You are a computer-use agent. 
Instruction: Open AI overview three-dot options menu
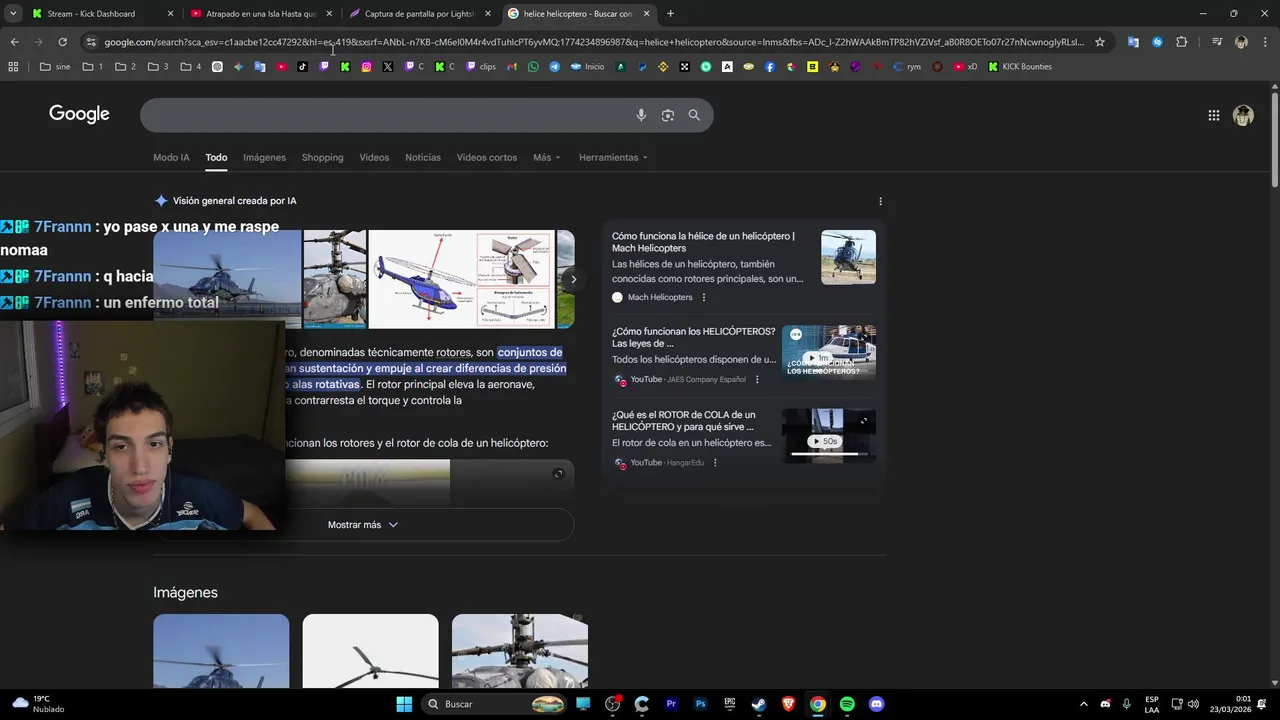[x=880, y=201]
